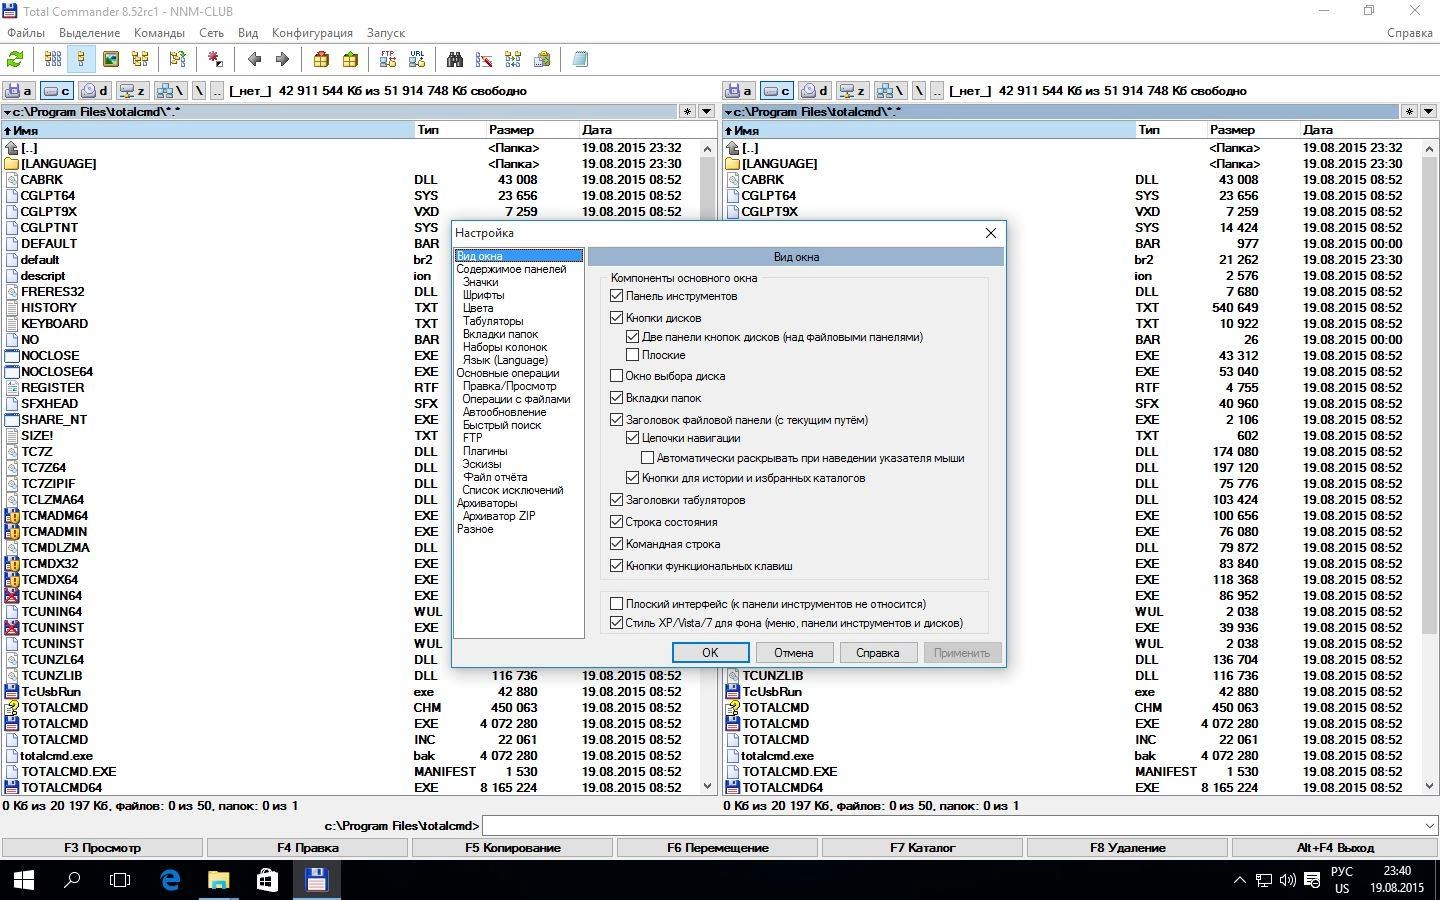This screenshot has height=900, width=1440.
Task: Uncheck 'Панель инструментов' checkbox
Action: (617, 296)
